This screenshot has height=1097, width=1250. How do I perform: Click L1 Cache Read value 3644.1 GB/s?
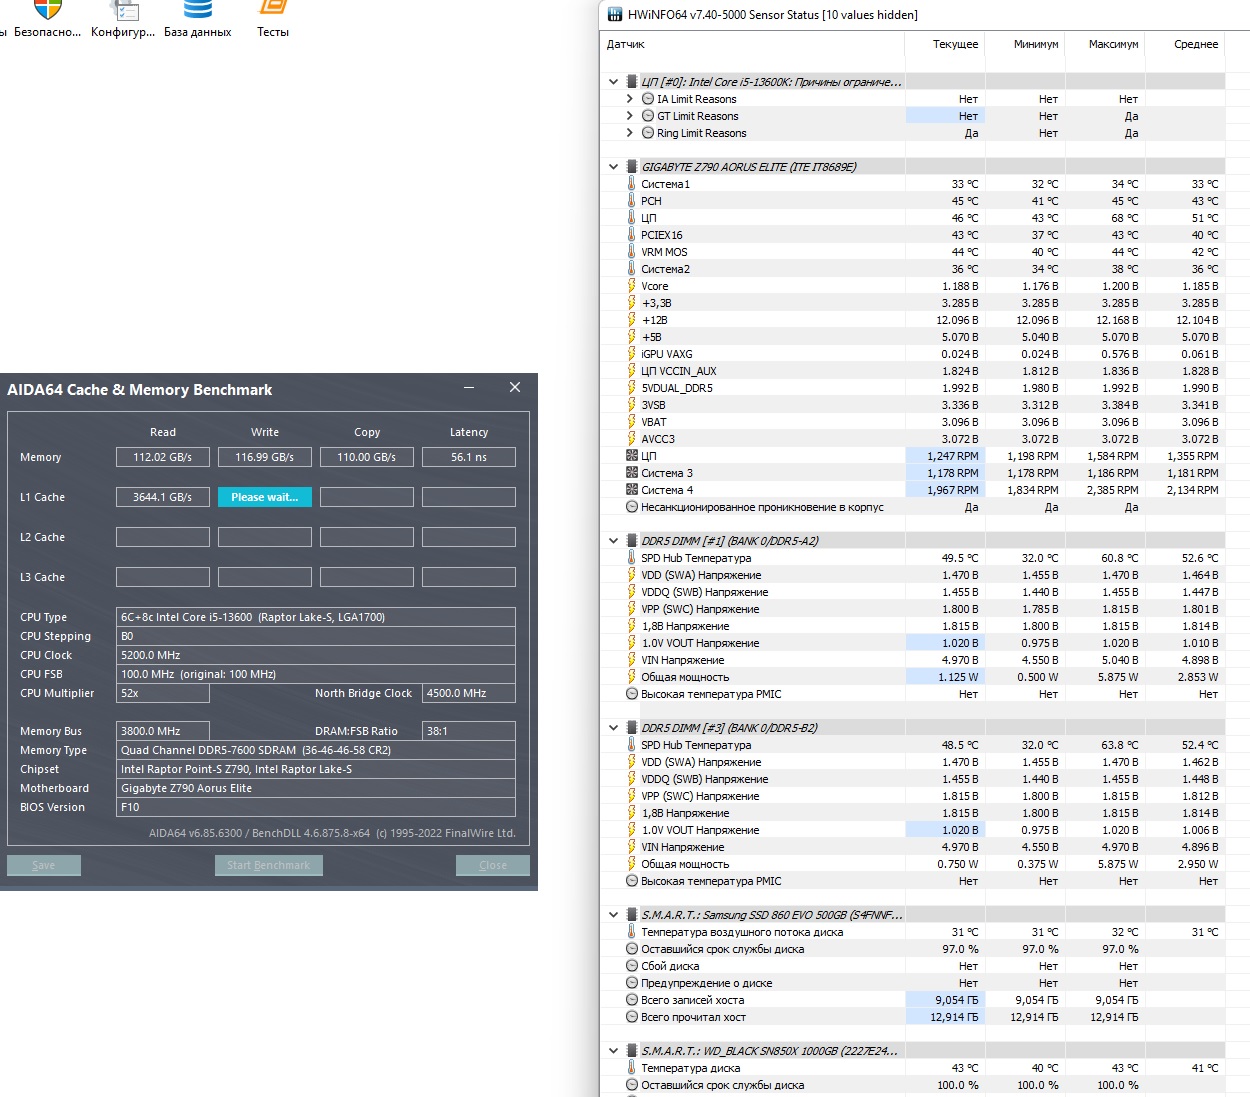coord(163,497)
